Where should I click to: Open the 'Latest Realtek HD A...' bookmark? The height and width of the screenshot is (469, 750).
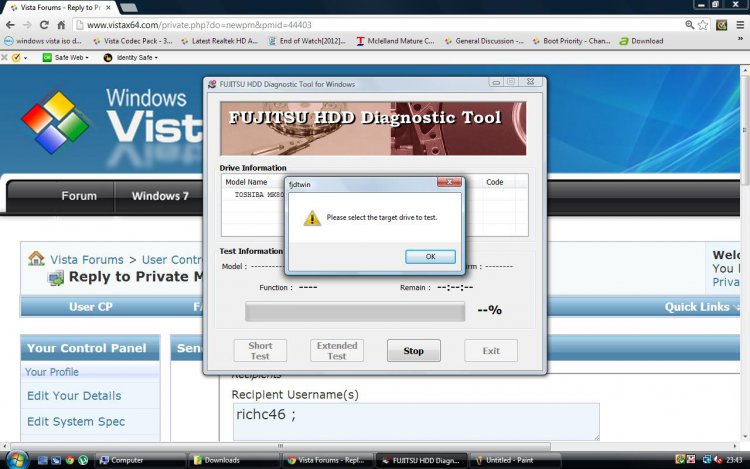pyautogui.click(x=220, y=41)
